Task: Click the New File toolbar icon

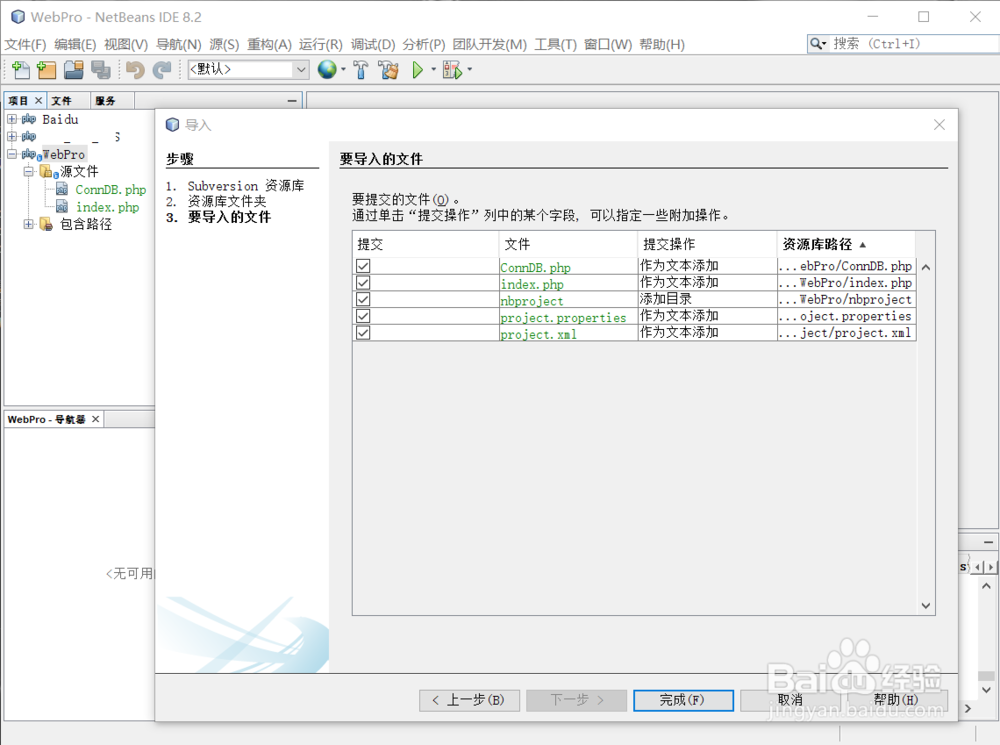Action: point(20,70)
